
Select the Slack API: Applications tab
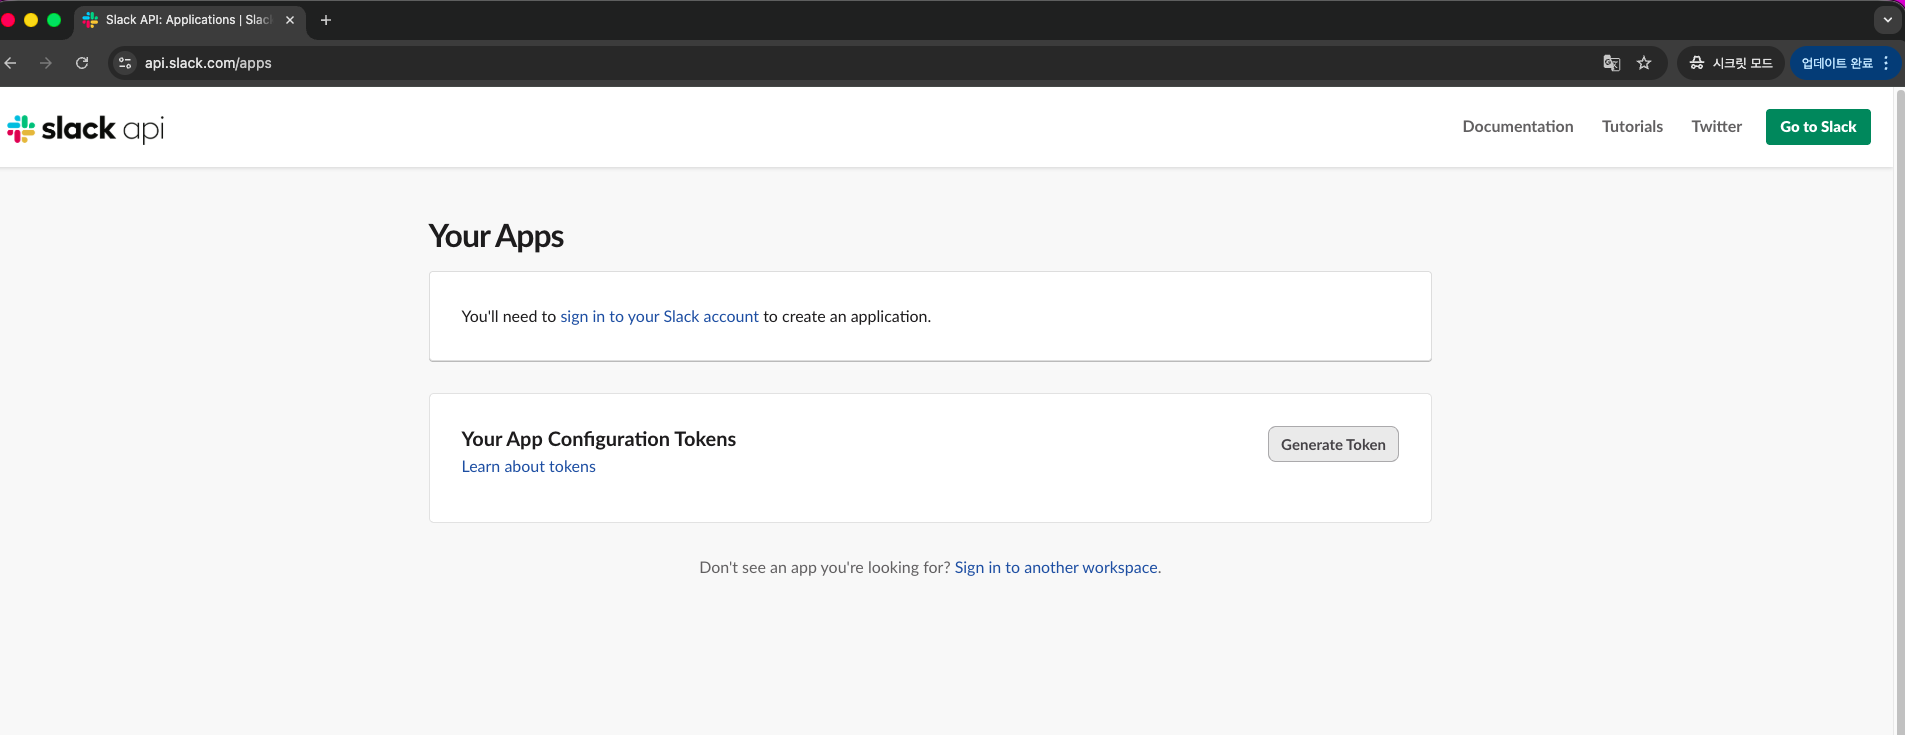190,20
